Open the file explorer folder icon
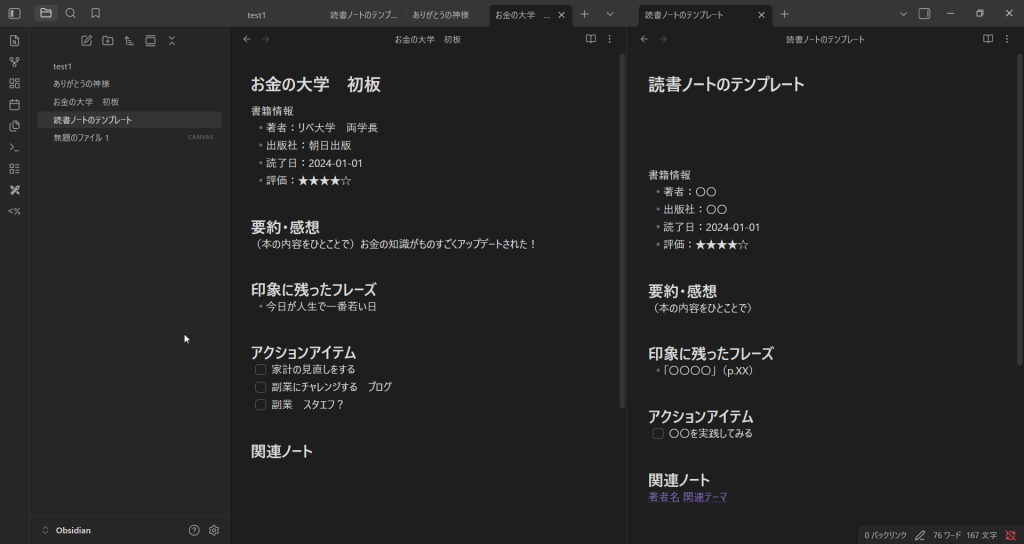 pos(46,13)
